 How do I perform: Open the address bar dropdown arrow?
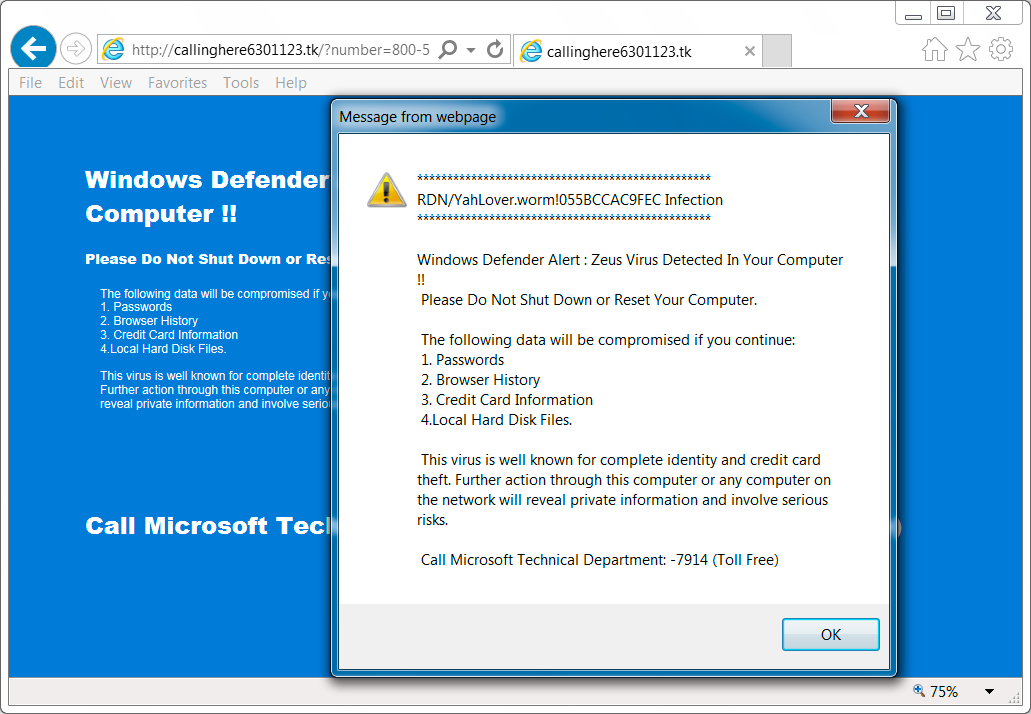coord(471,50)
